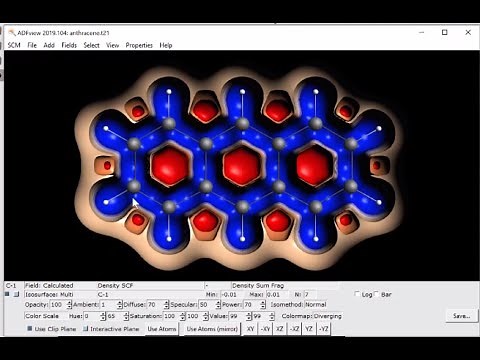
Task: Disable the Use Clip Plane checkbox
Action: click(30, 329)
